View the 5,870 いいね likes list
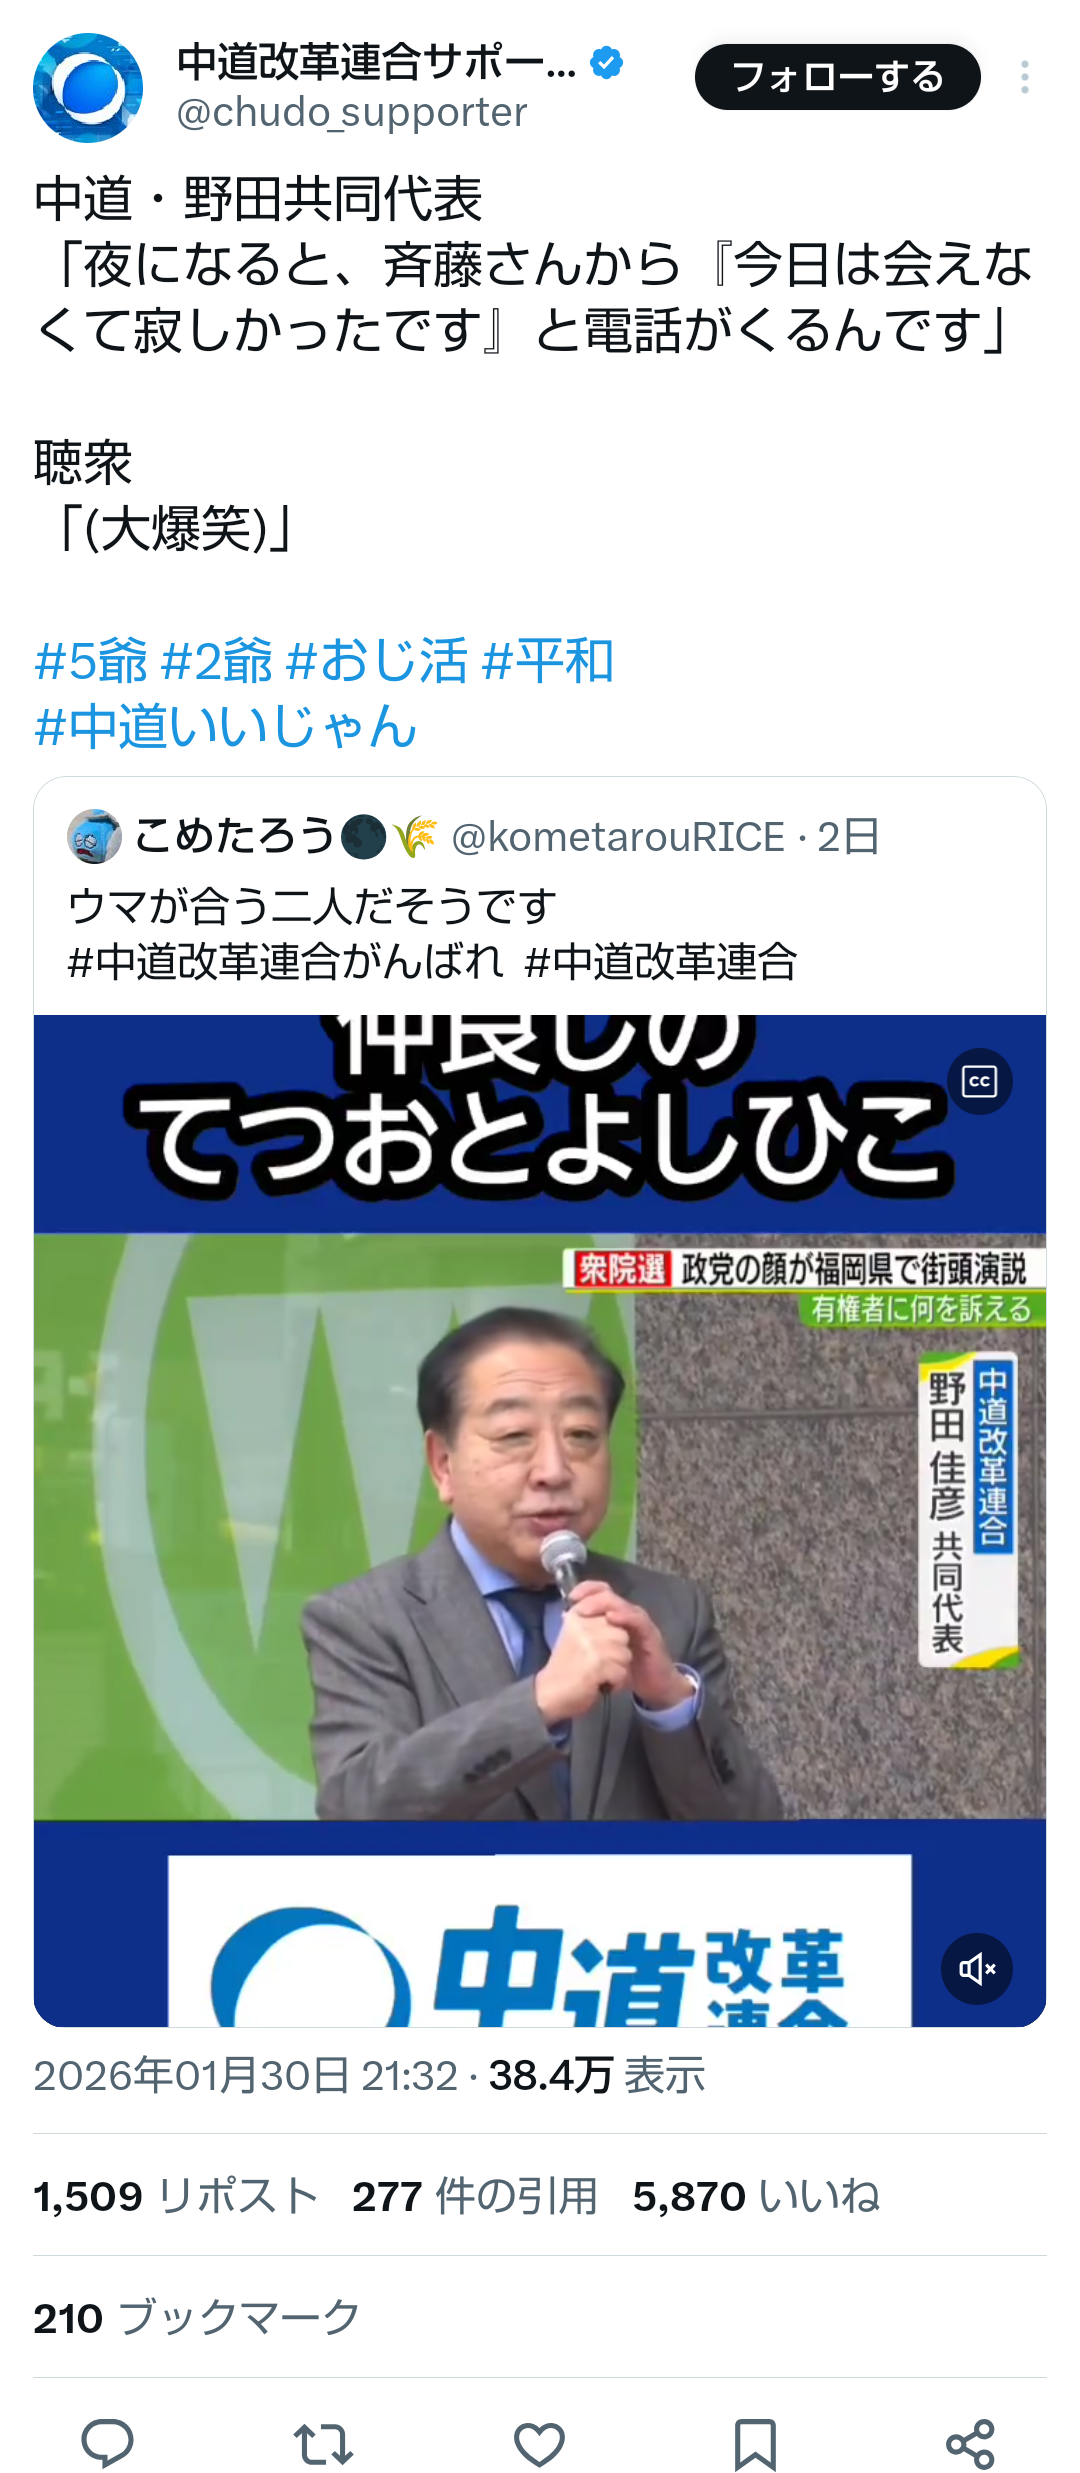The image size is (1080, 2473). [756, 2197]
